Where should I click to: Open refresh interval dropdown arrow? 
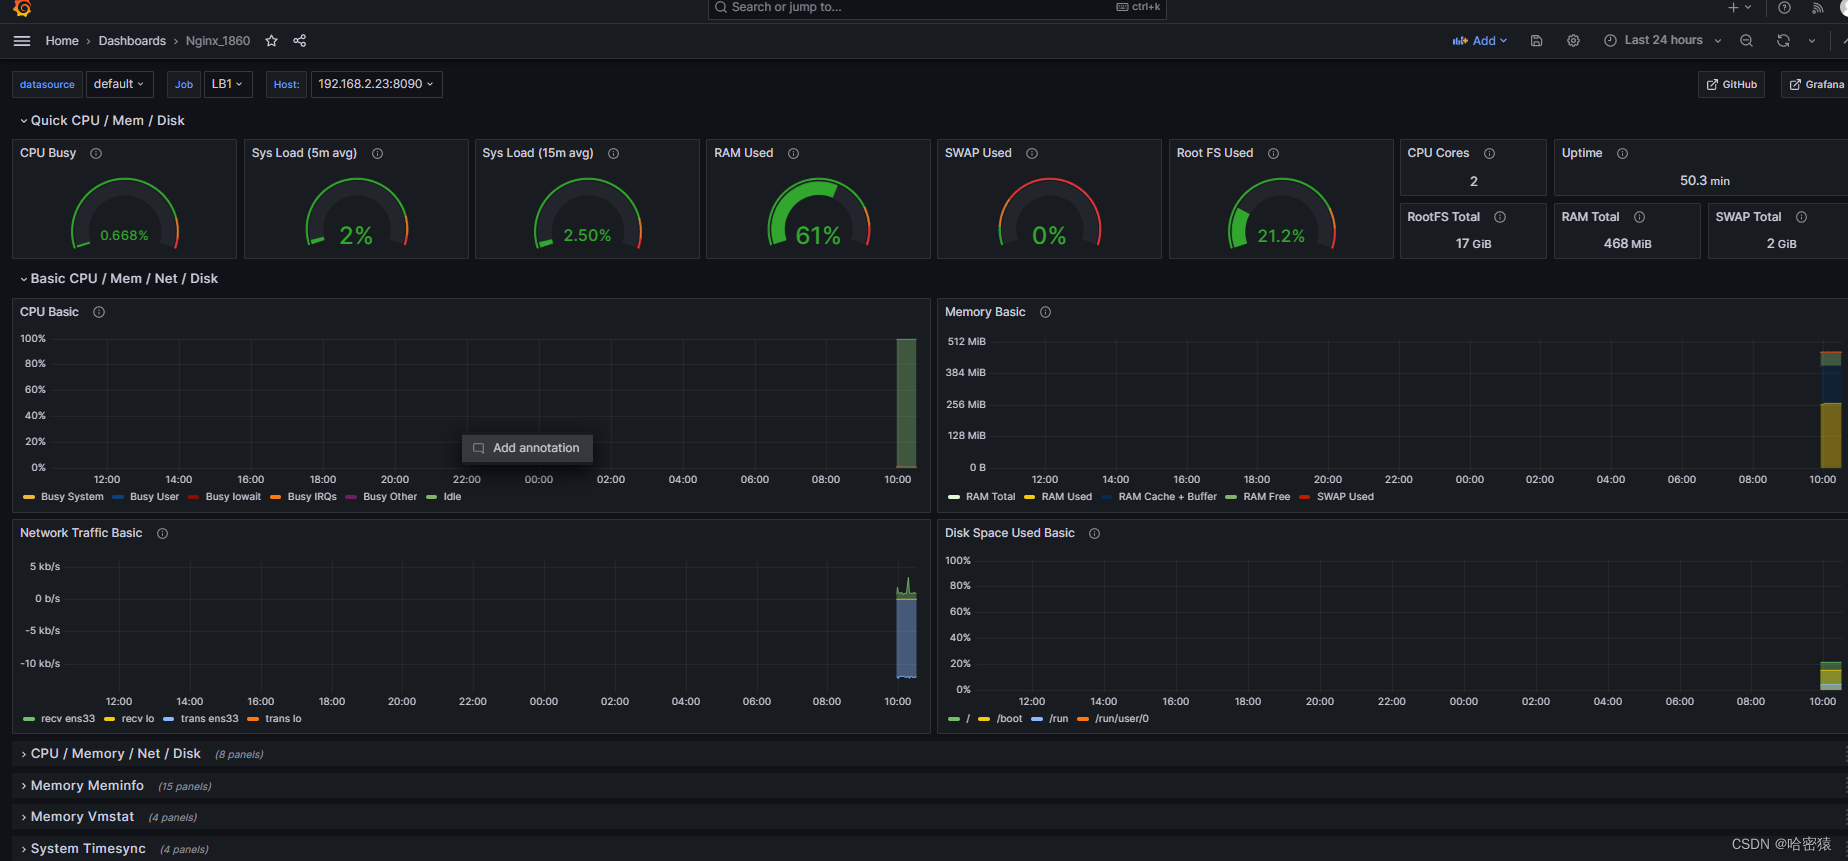pyautogui.click(x=1811, y=41)
